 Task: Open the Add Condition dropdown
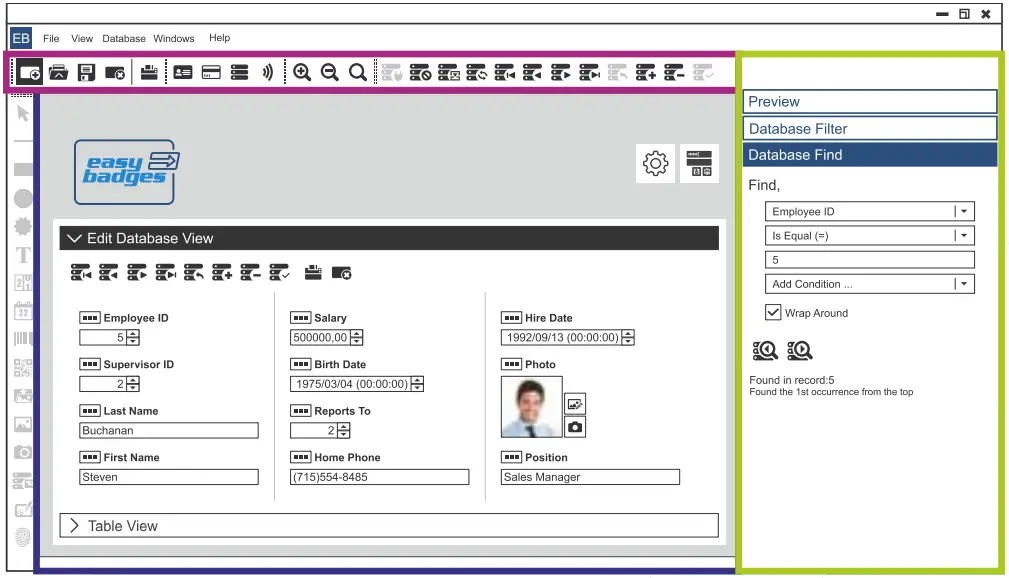pos(963,283)
